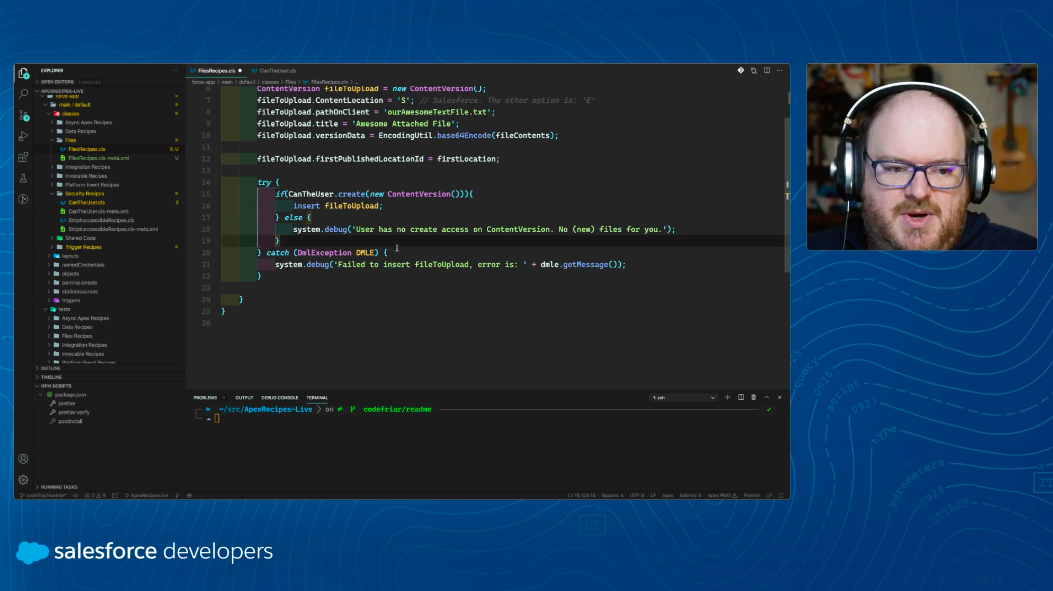
Task: Open StripInaccessibleRecipes.cls file
Action: click(101, 220)
